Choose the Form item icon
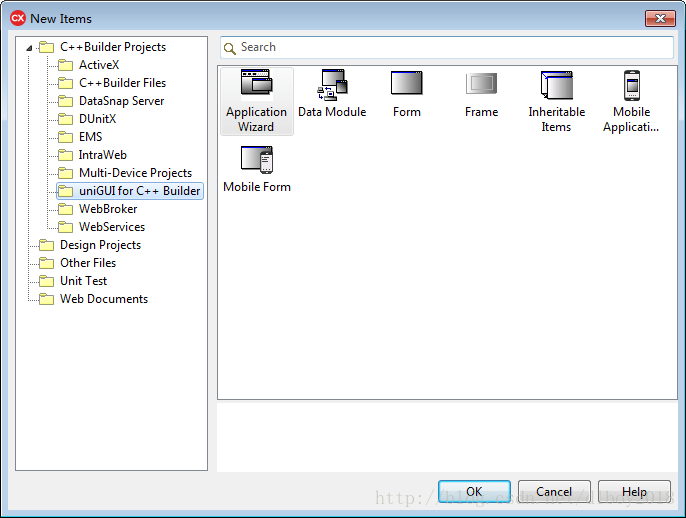Image resolution: width=686 pixels, height=518 pixels. click(x=407, y=83)
